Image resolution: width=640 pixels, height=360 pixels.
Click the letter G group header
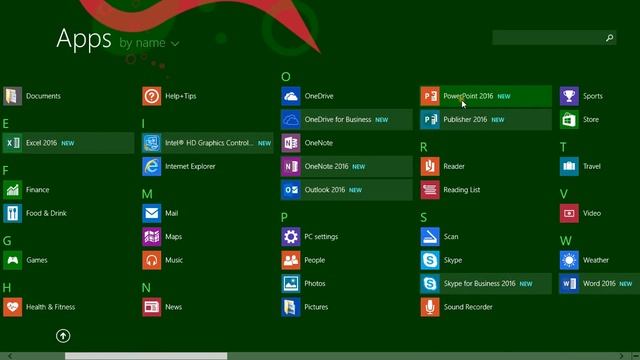(x=7, y=241)
